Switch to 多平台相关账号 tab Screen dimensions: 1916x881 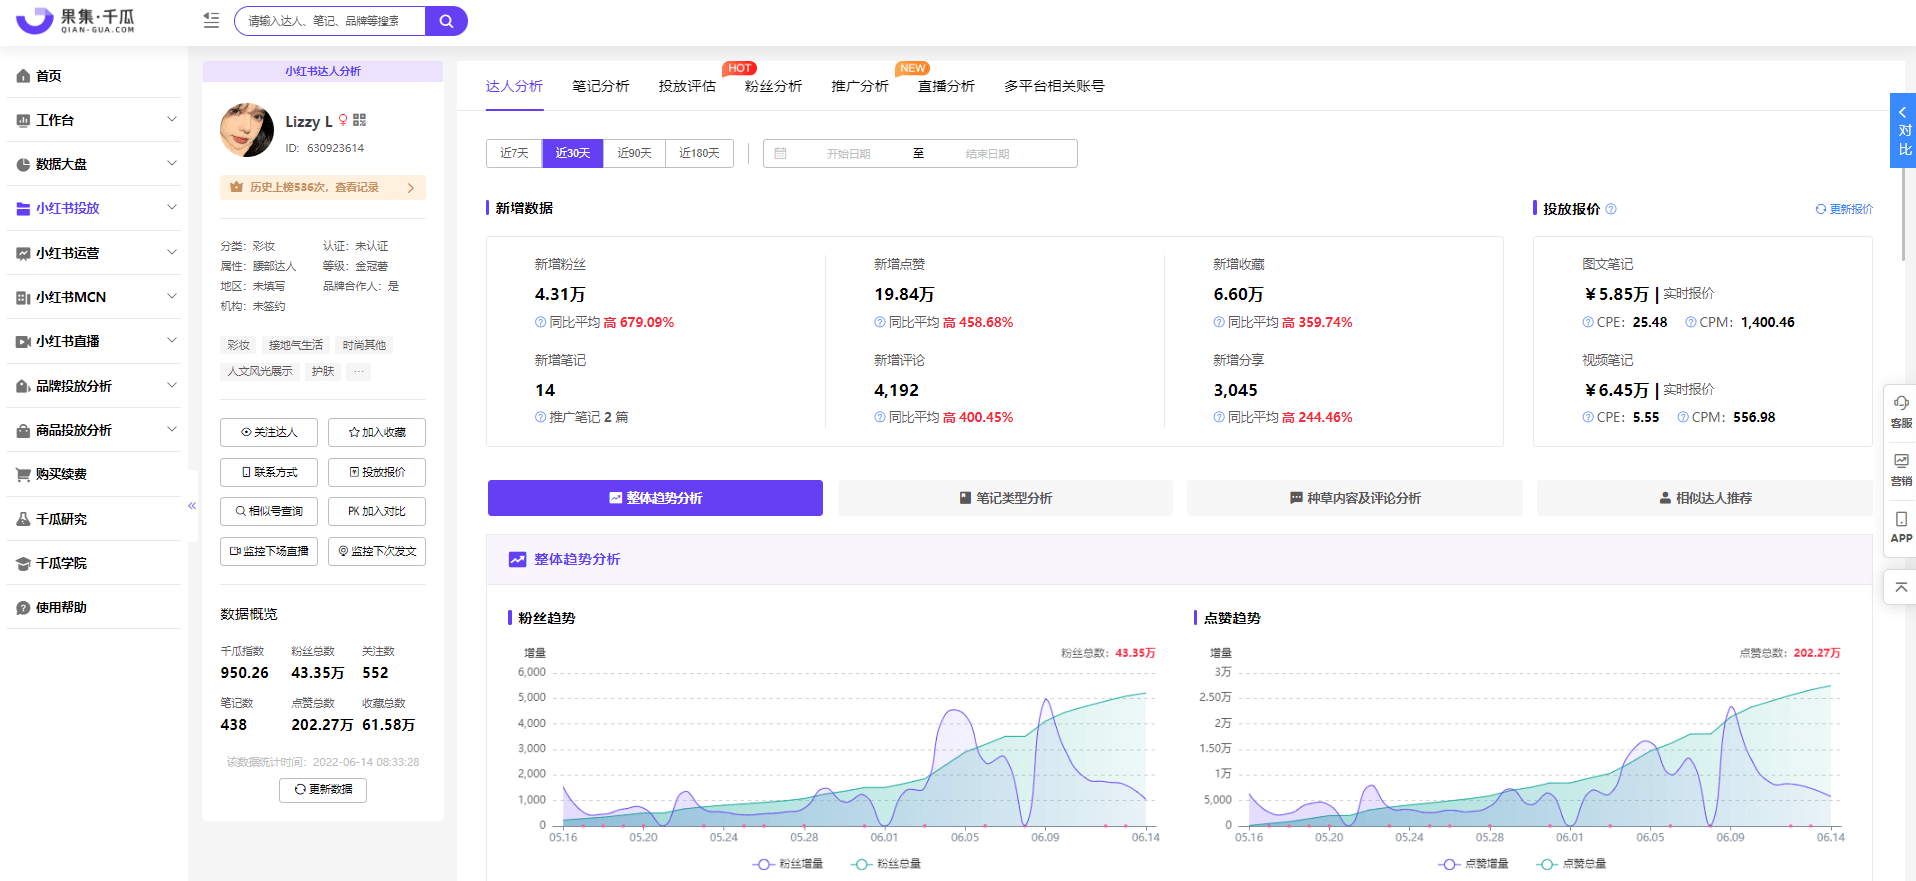coord(1054,86)
